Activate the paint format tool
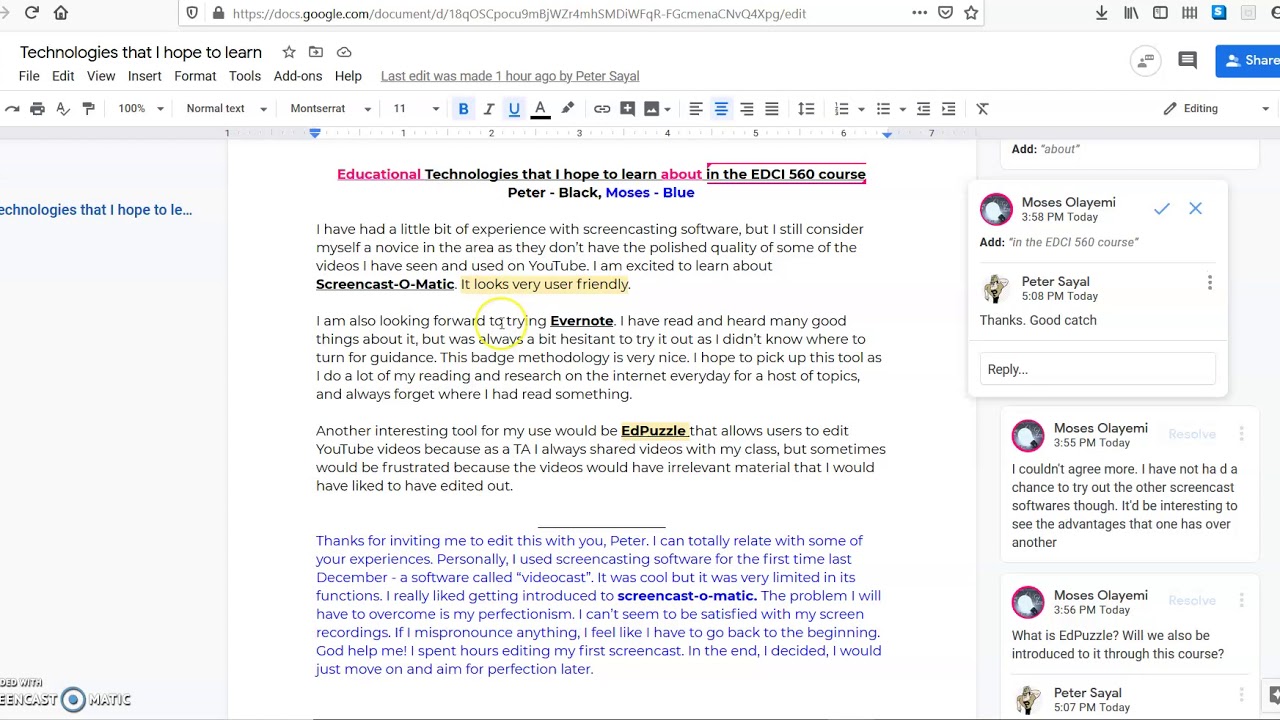Image resolution: width=1280 pixels, height=720 pixels. (89, 108)
